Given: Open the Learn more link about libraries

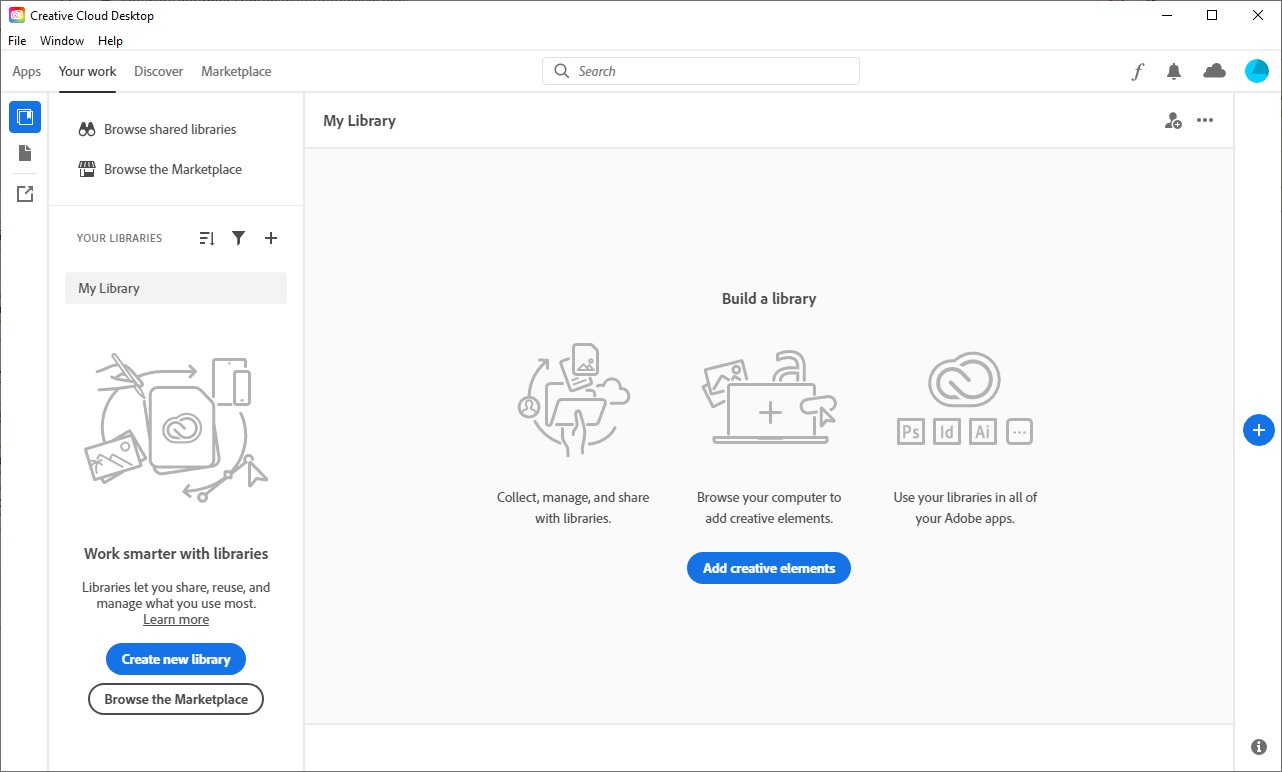Looking at the screenshot, I should (x=175, y=619).
